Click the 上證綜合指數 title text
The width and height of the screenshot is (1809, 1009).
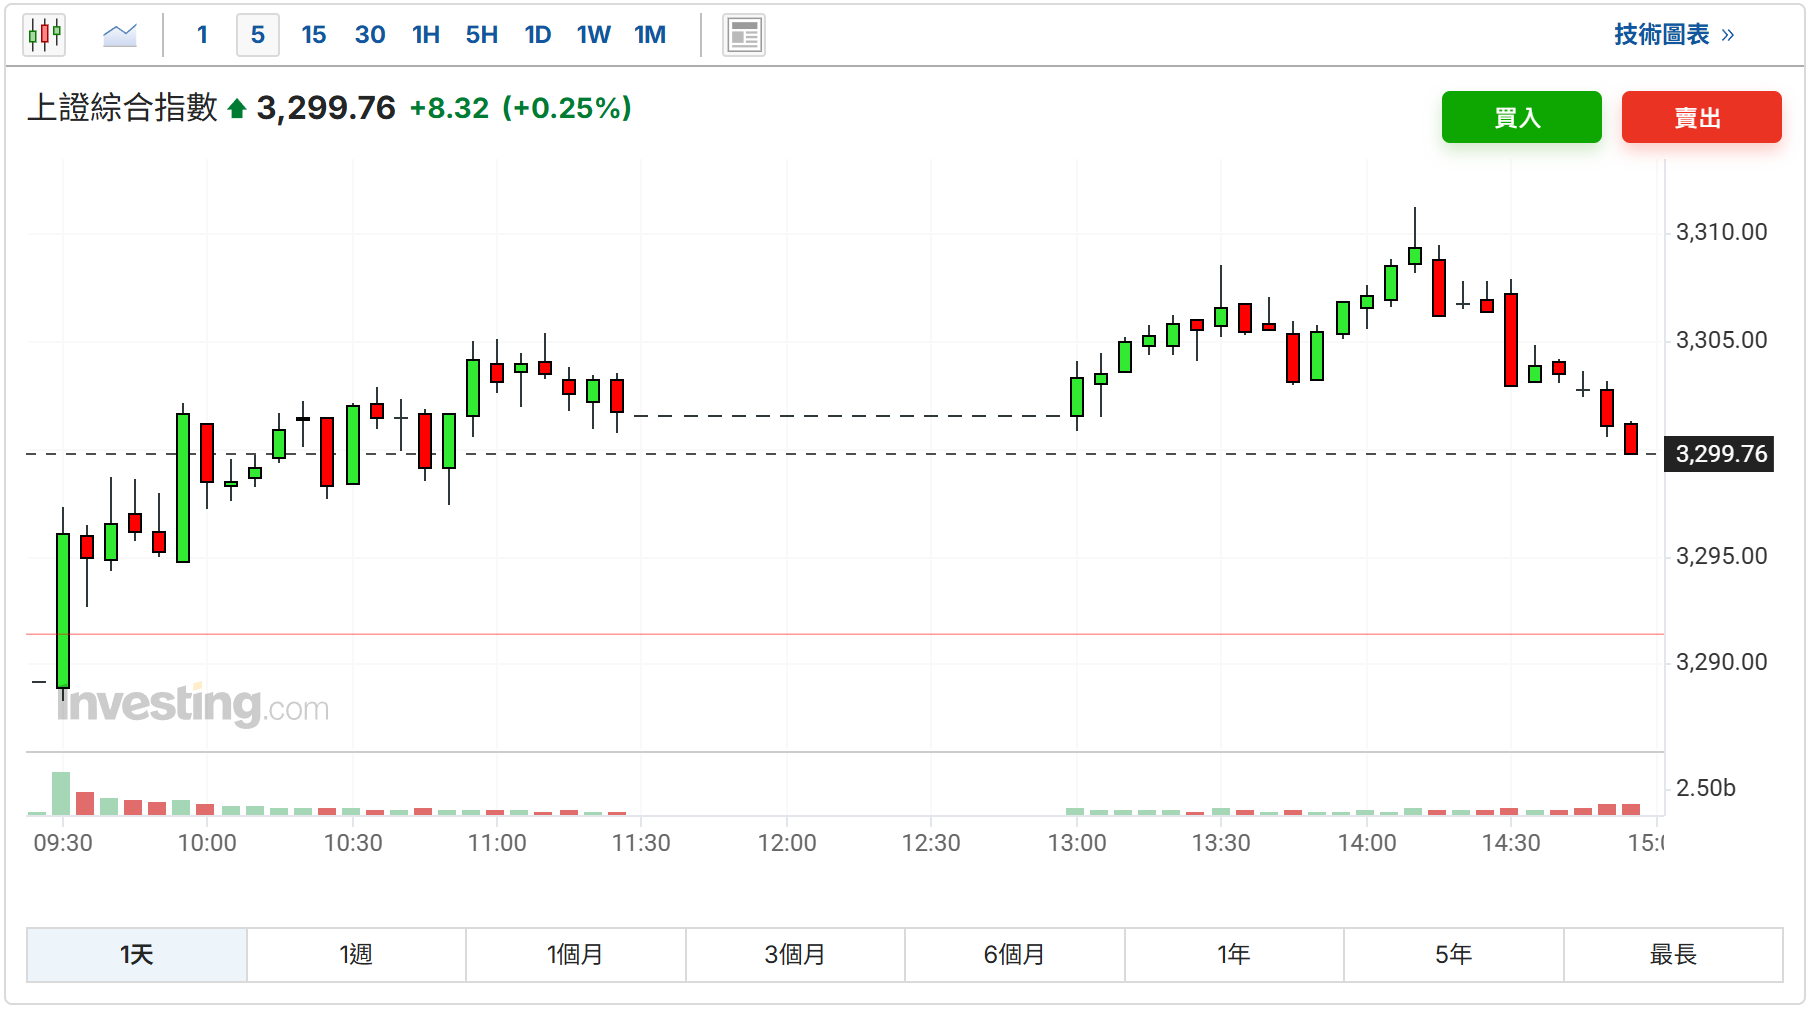(x=122, y=107)
